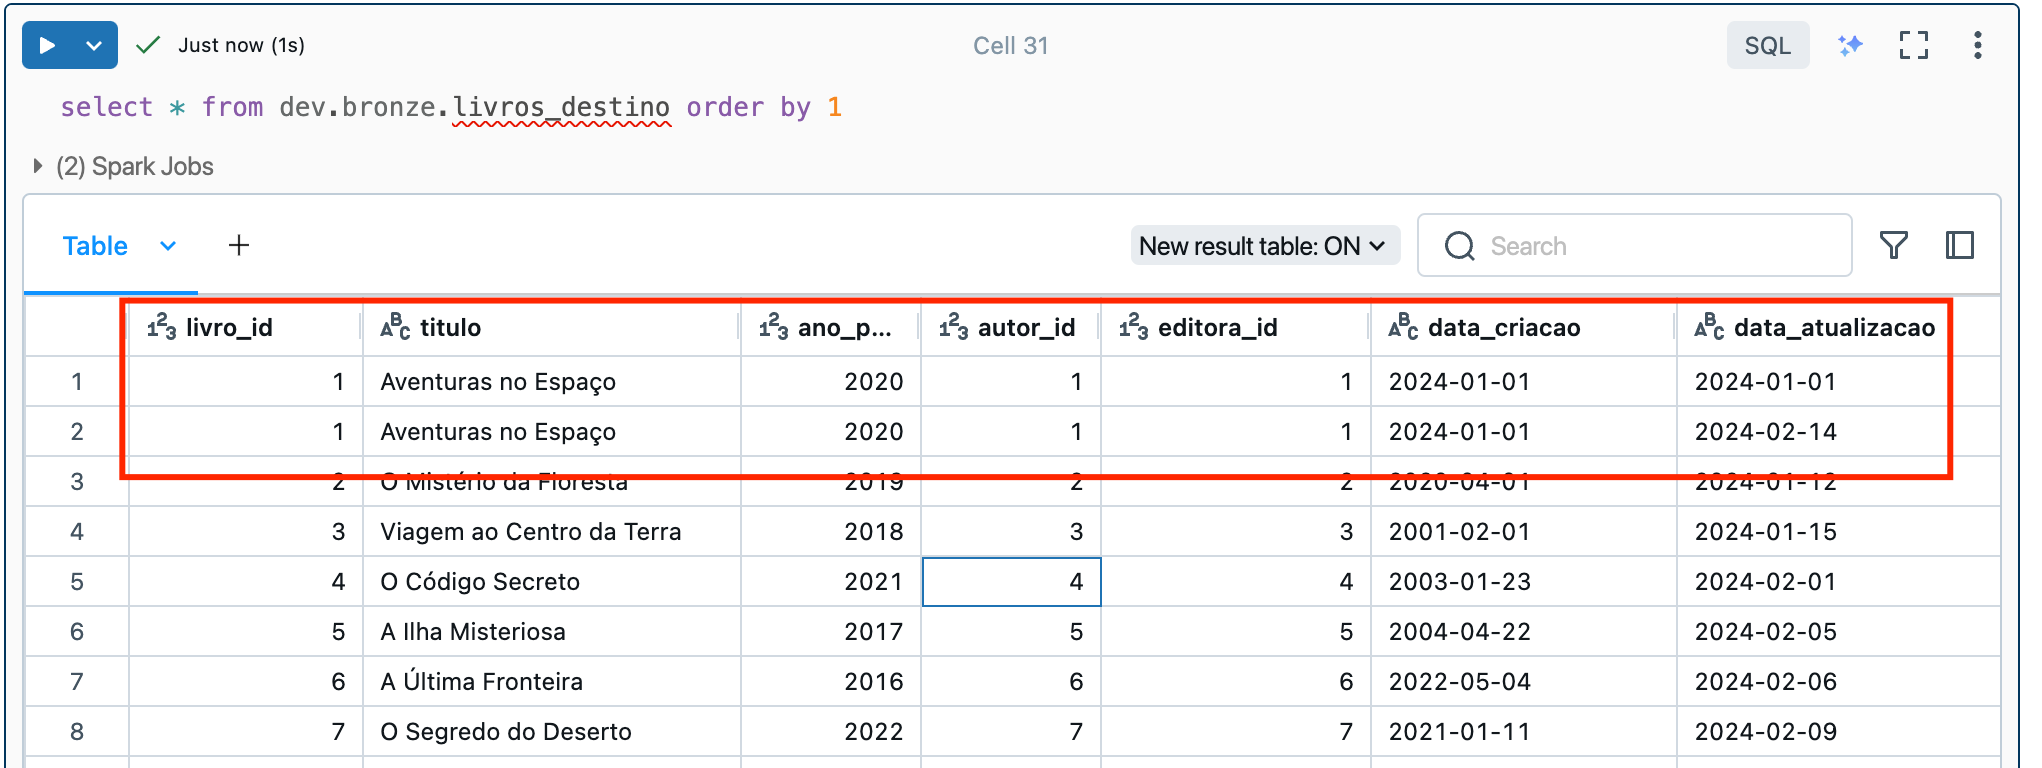Image resolution: width=2042 pixels, height=768 pixels.
Task: Toggle the columns side panel icon
Action: [1959, 246]
